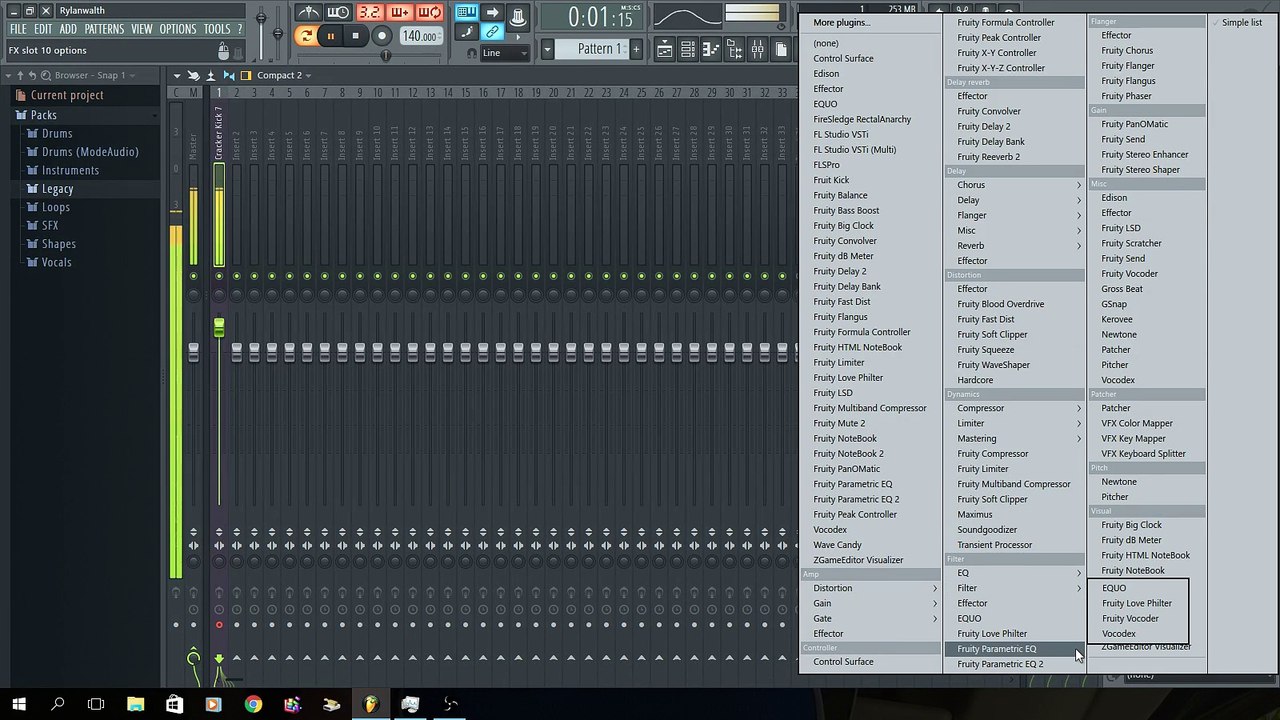Choose VFX Keyboard Splitter entry

click(1143, 454)
